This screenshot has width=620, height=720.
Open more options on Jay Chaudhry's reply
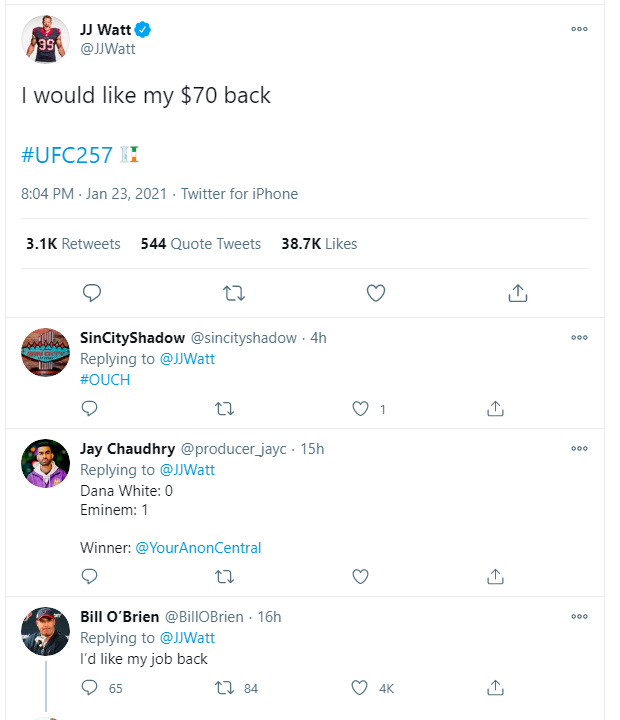[579, 449]
